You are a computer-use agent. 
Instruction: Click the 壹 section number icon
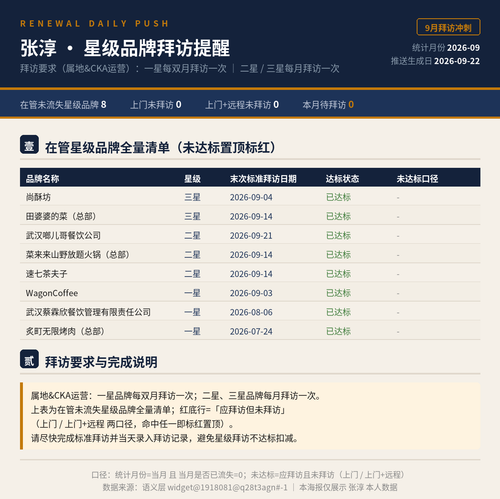point(29,144)
